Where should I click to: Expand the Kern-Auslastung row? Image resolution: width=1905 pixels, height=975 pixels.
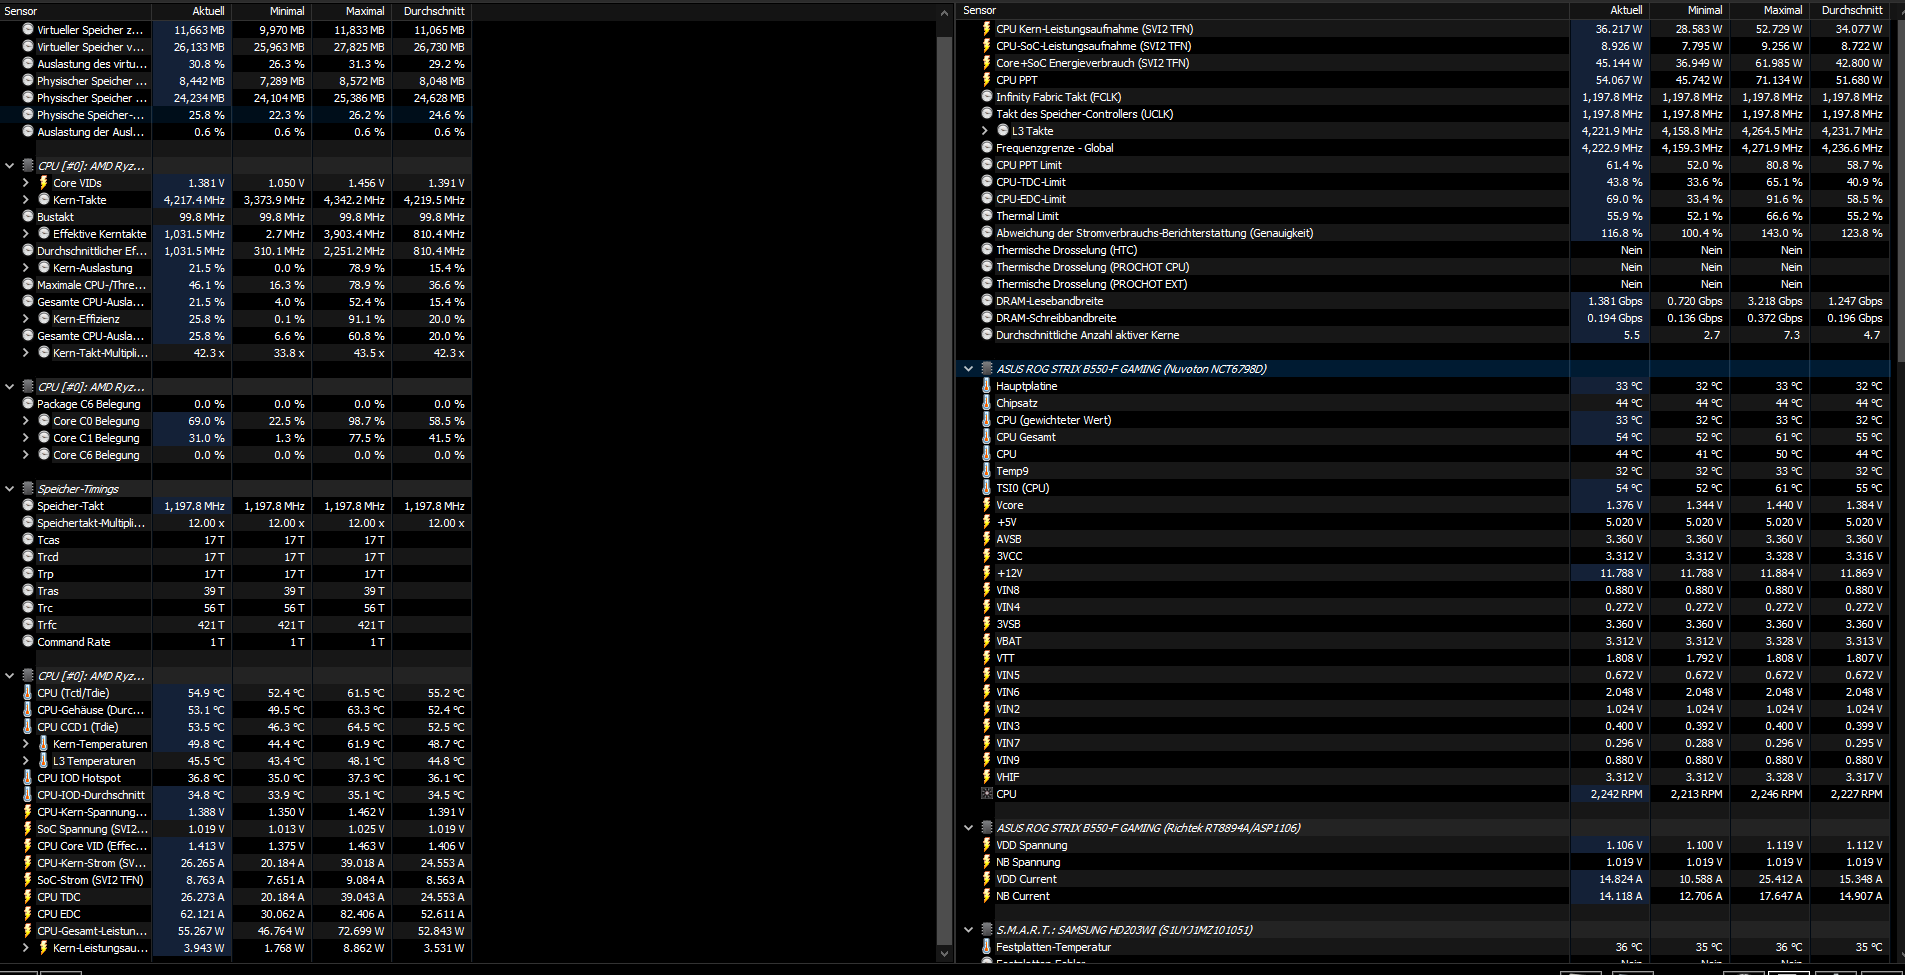(26, 268)
